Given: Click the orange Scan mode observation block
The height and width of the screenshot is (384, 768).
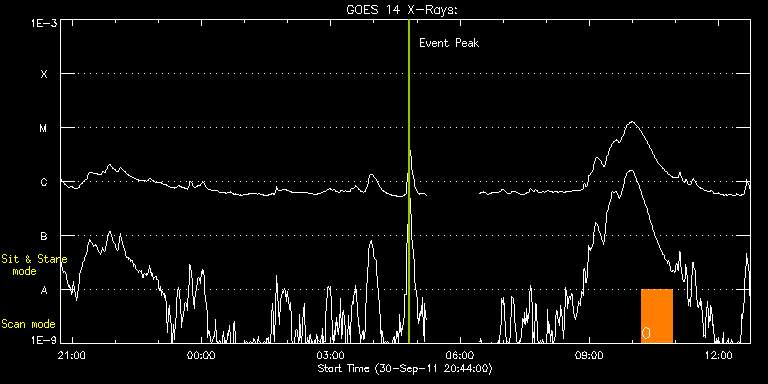Looking at the screenshot, I should pos(657,316).
